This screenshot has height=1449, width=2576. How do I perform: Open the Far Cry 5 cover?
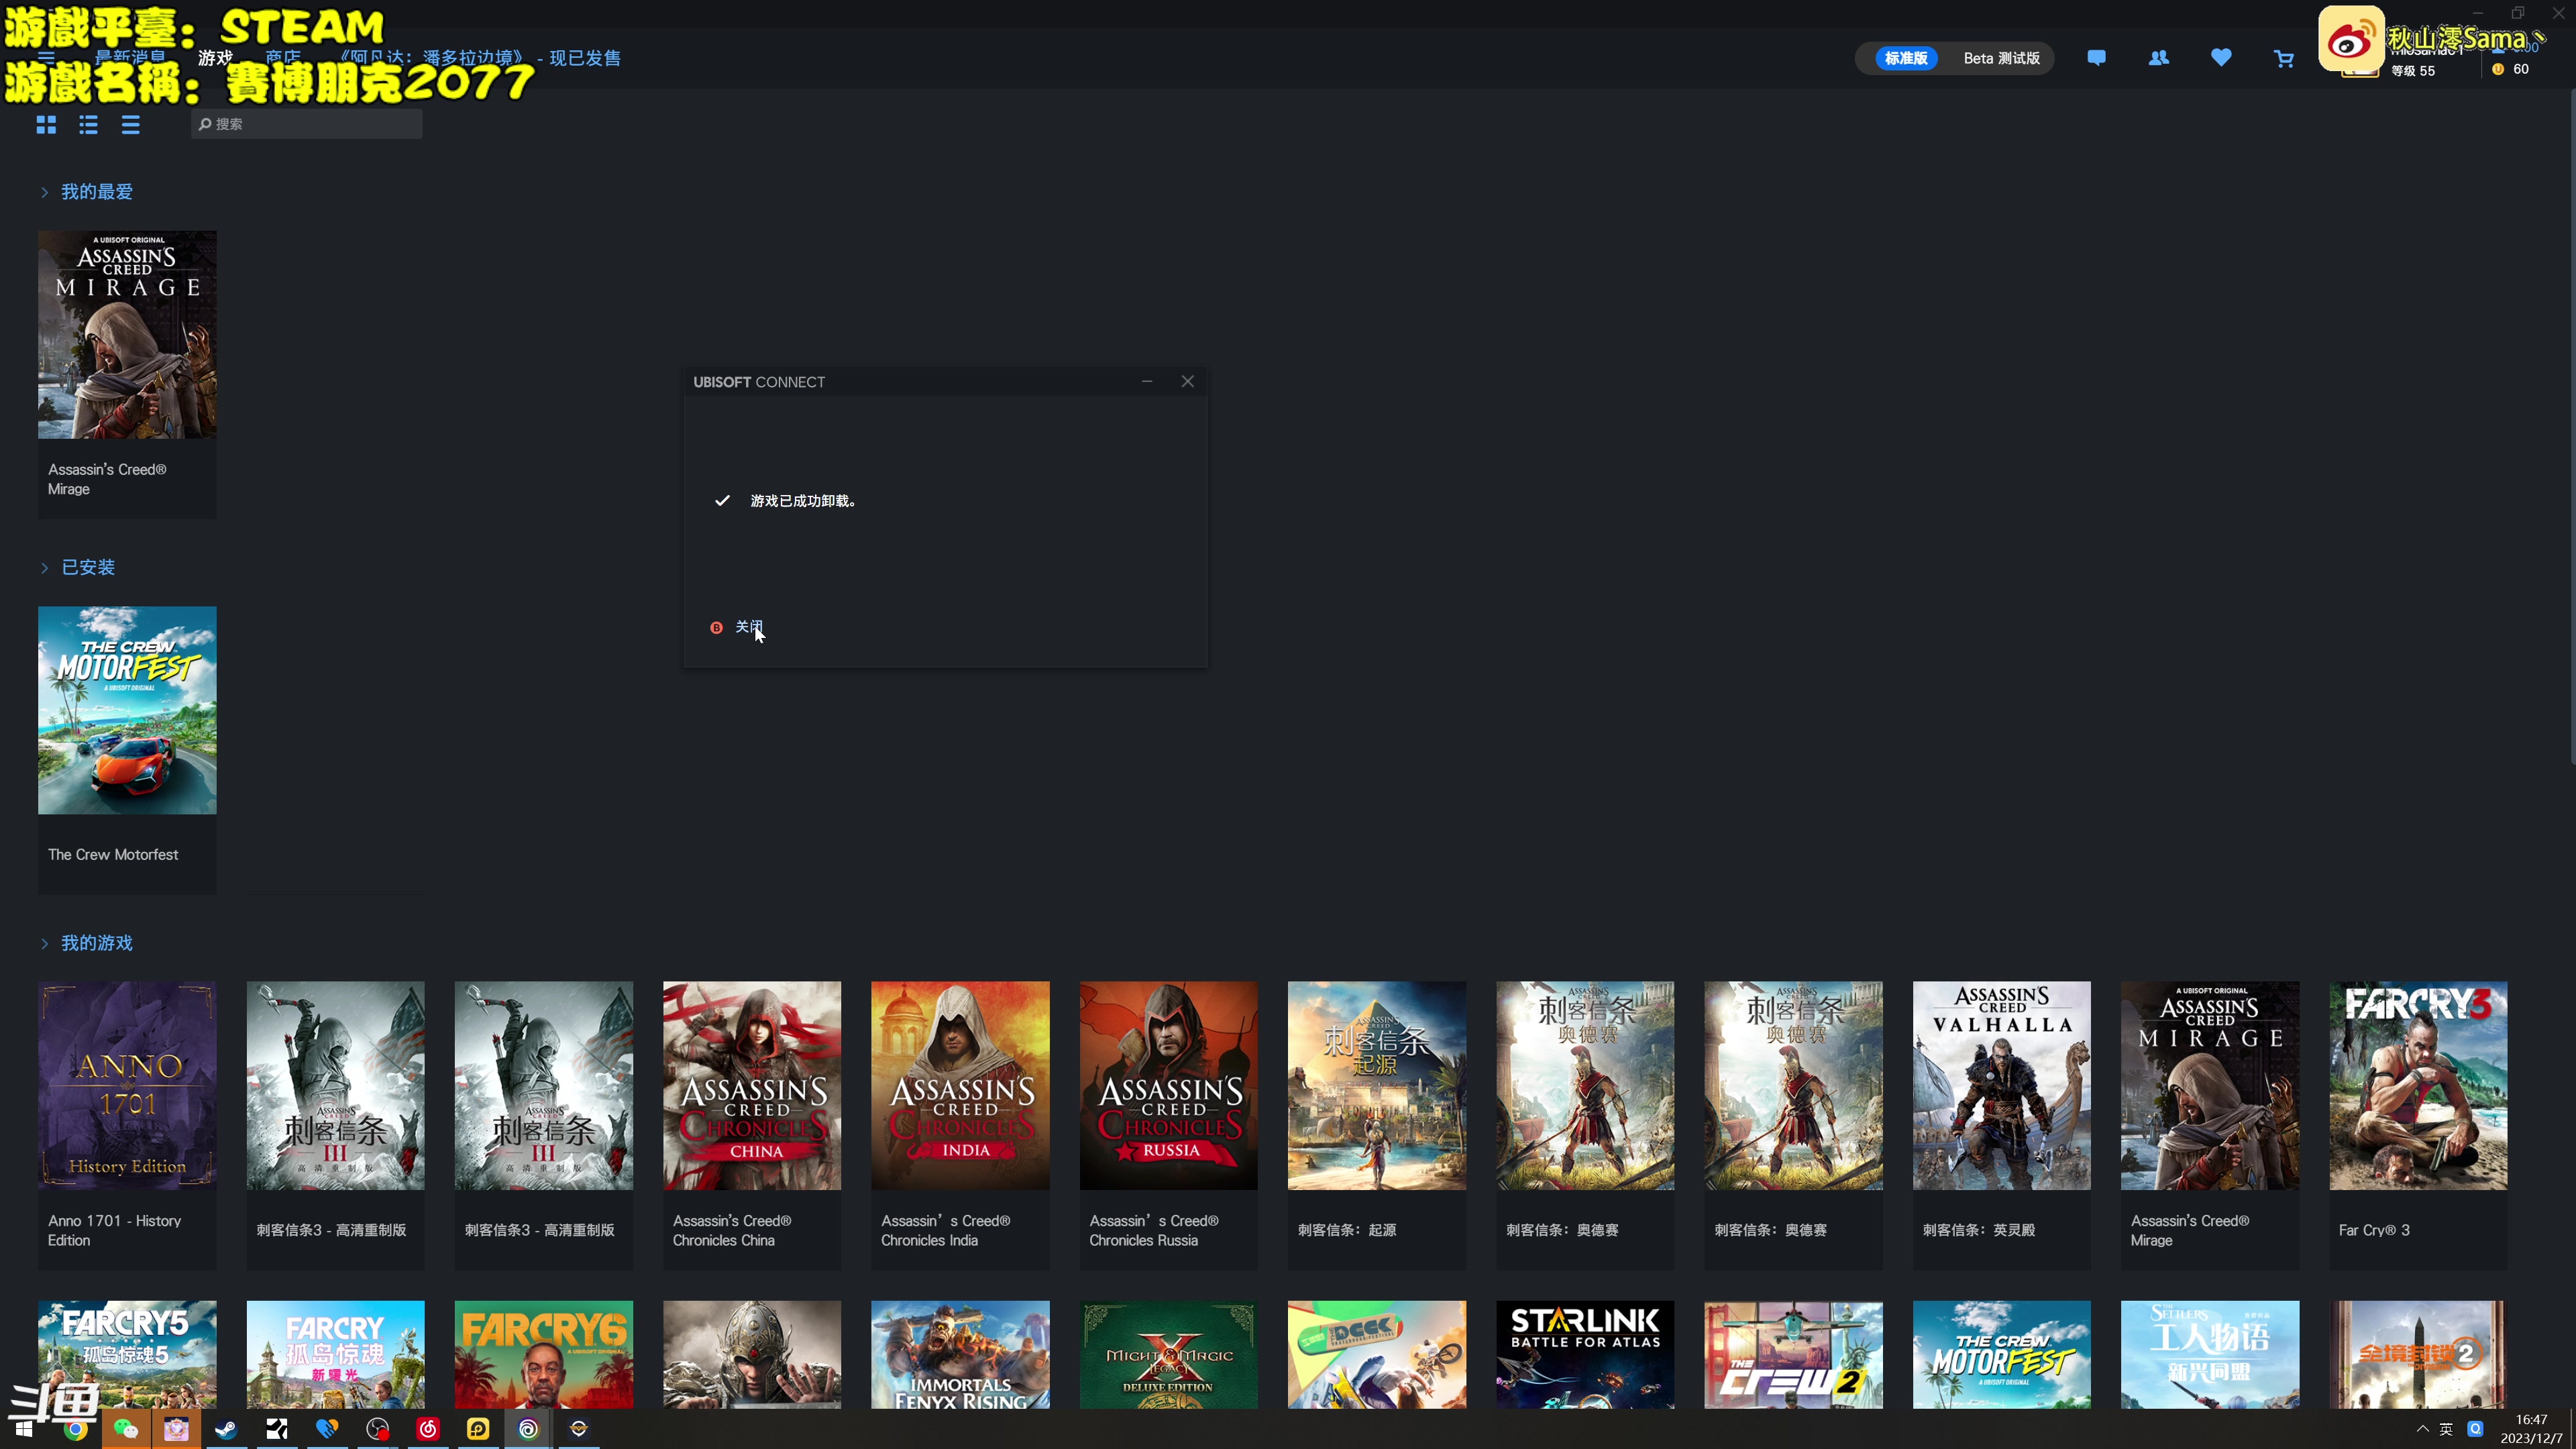127,1355
